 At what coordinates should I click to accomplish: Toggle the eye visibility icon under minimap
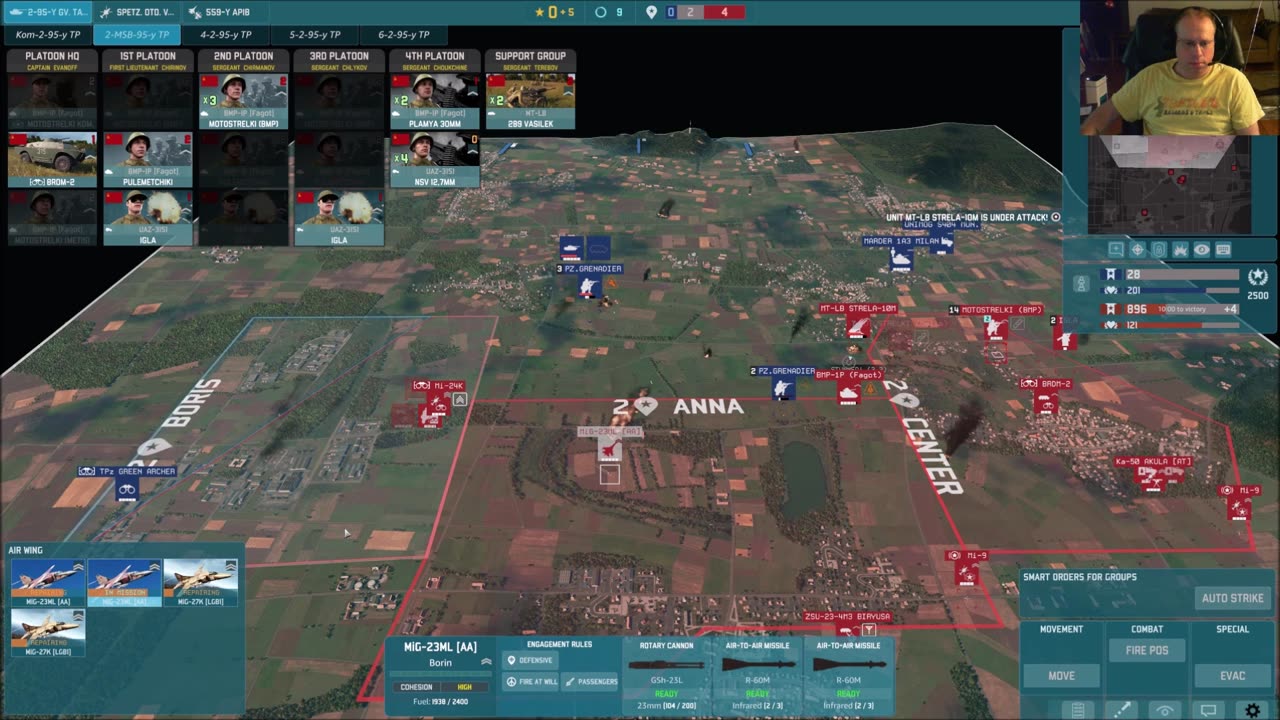tap(1201, 249)
